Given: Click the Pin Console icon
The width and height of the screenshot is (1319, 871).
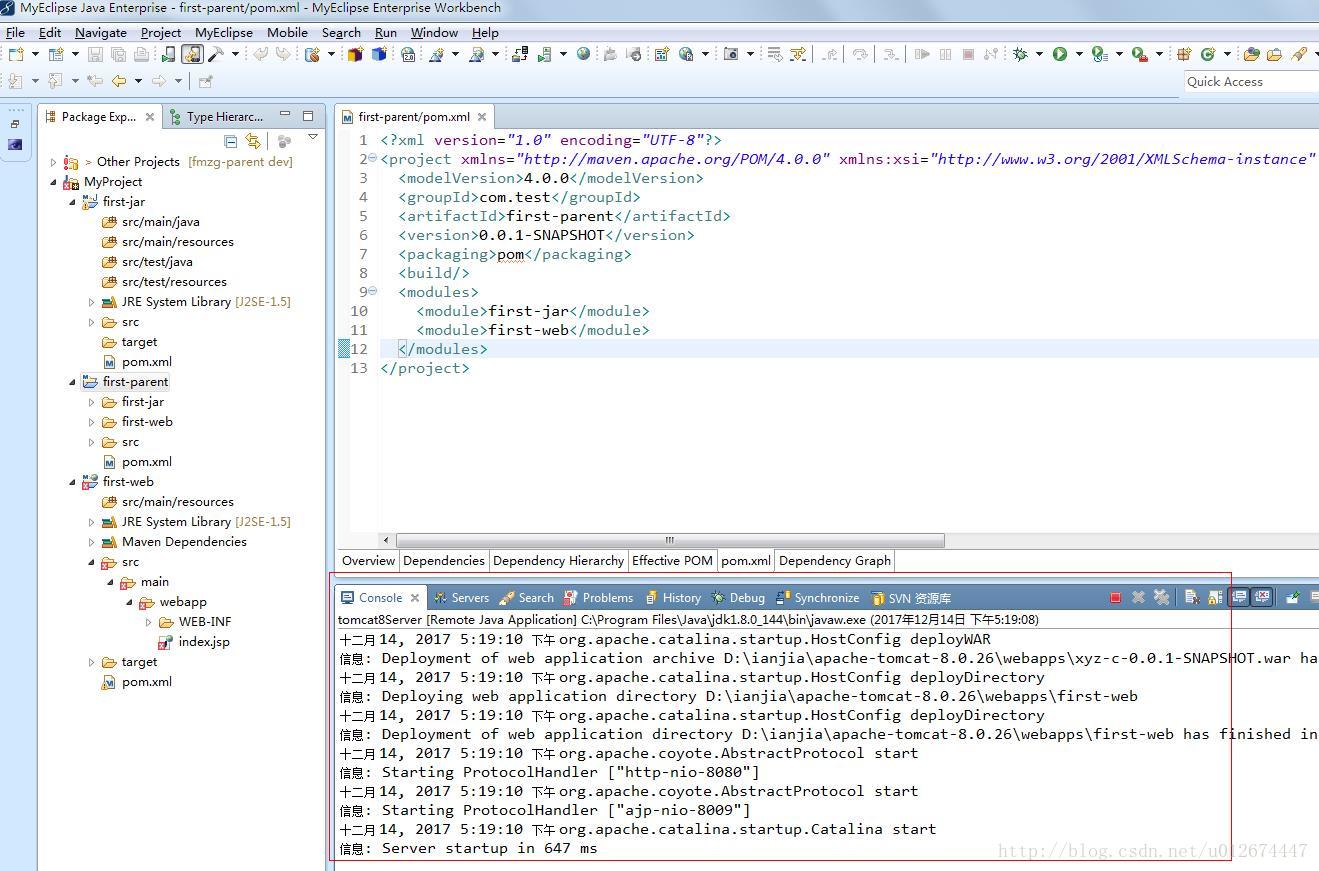Looking at the screenshot, I should click(x=1293, y=597).
